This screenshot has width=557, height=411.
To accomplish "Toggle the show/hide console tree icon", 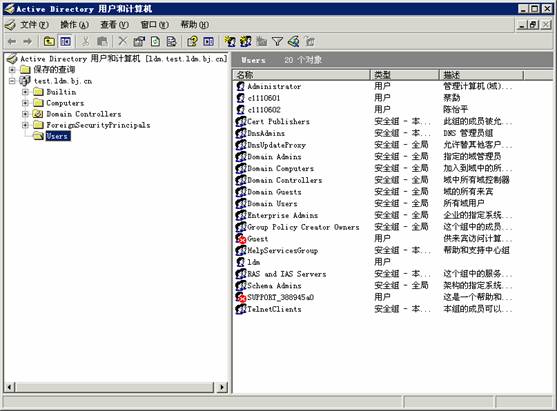I will tap(65, 42).
